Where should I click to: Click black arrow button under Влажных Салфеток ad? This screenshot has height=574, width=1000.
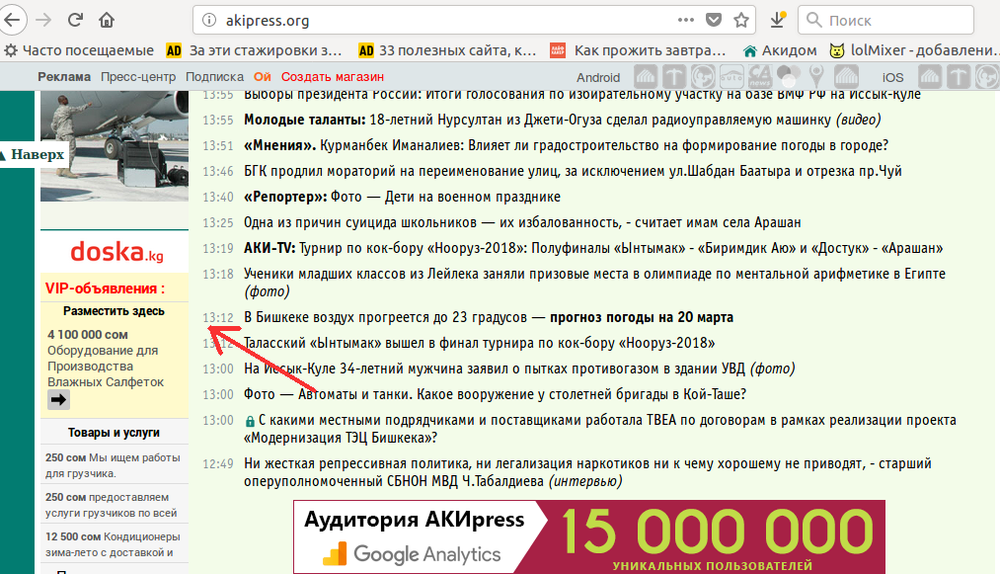[58, 400]
